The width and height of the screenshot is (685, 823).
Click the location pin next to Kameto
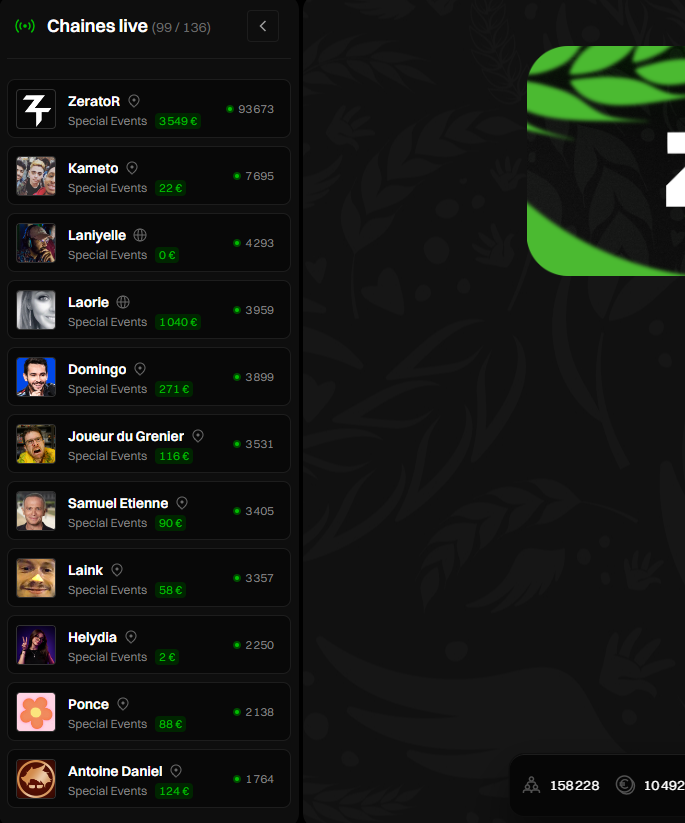(x=132, y=168)
